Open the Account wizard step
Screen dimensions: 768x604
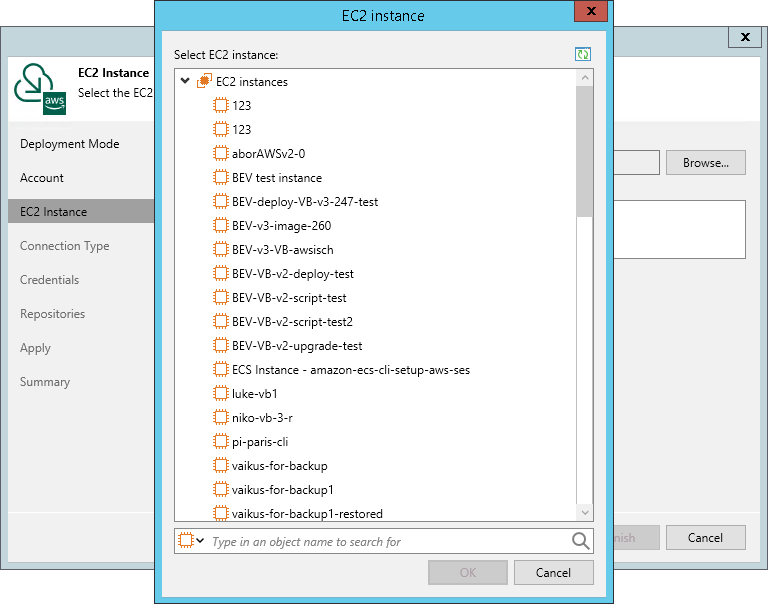42,177
